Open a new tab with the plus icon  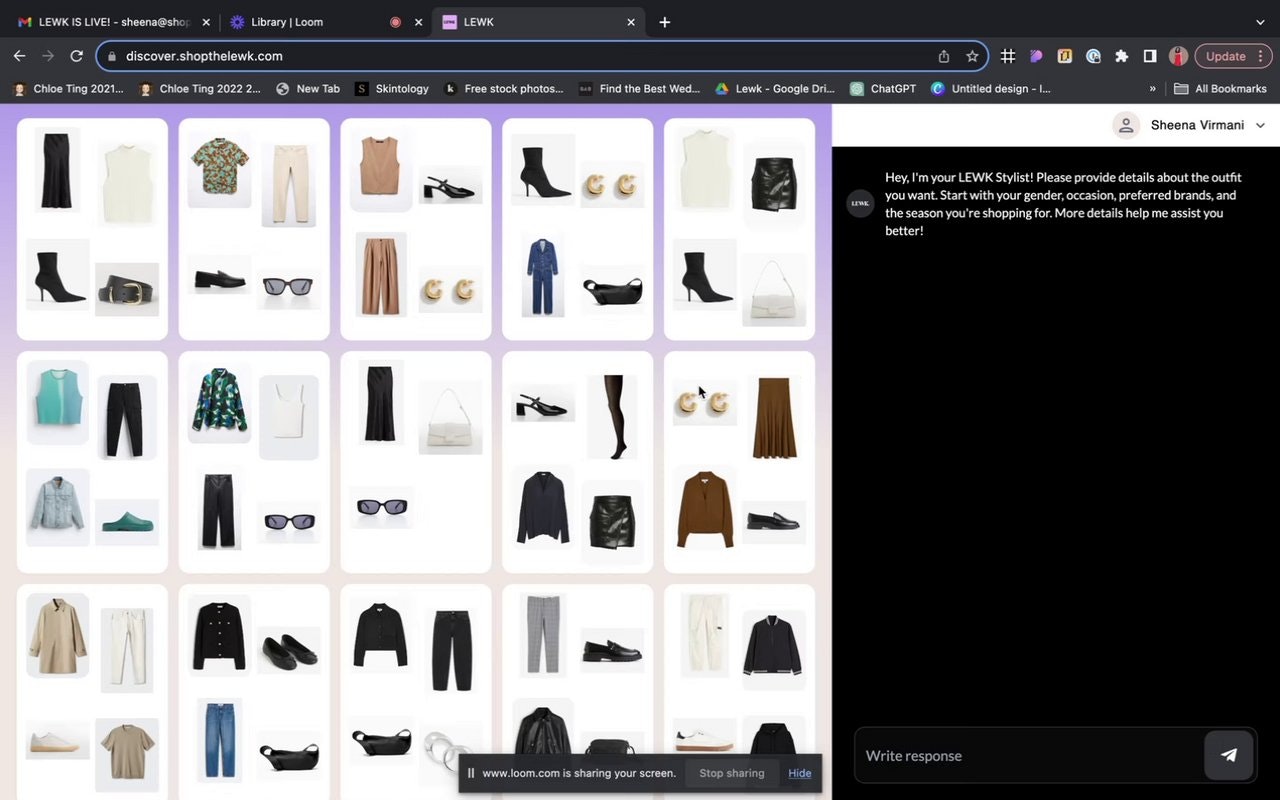coord(664,21)
